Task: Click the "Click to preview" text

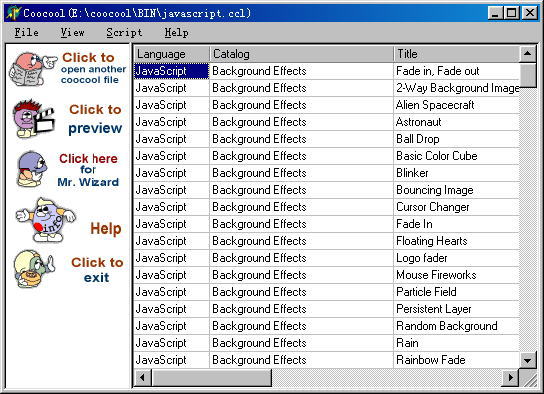Action: point(95,119)
